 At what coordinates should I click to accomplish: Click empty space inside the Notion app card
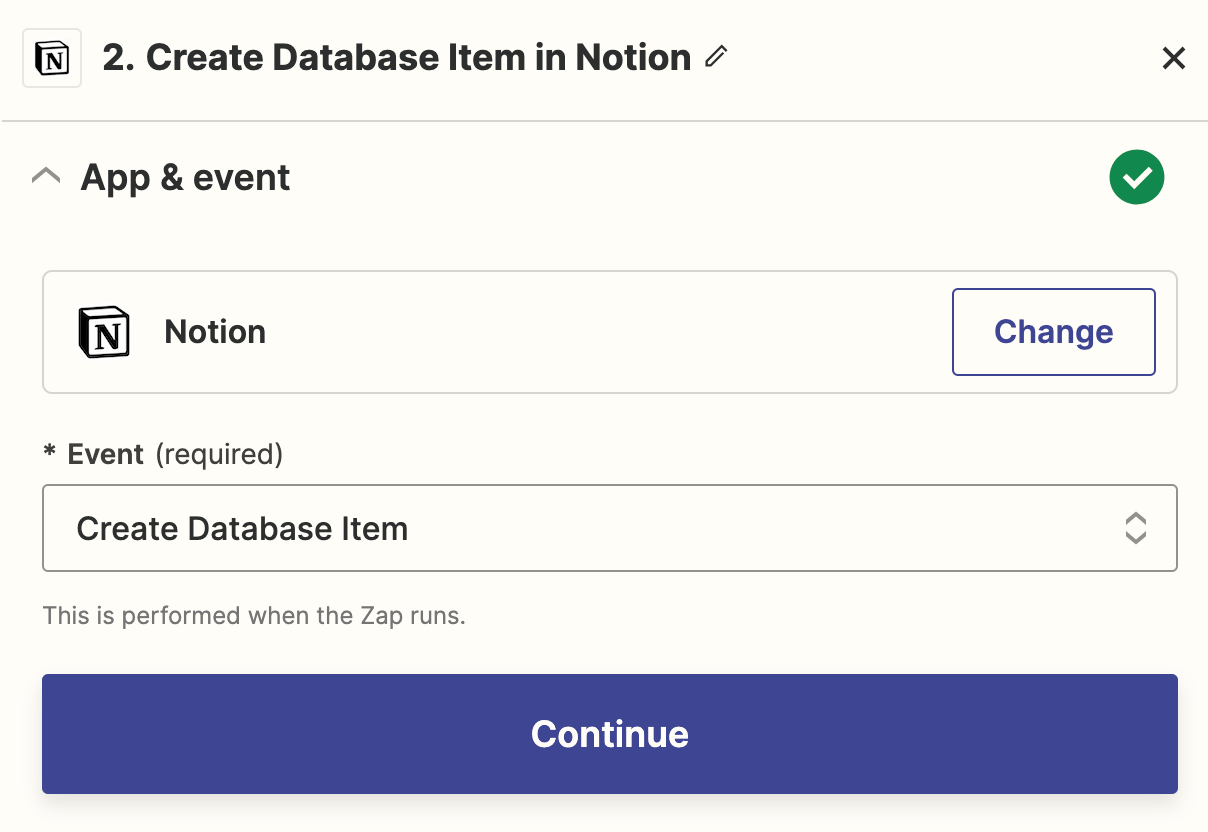point(600,332)
